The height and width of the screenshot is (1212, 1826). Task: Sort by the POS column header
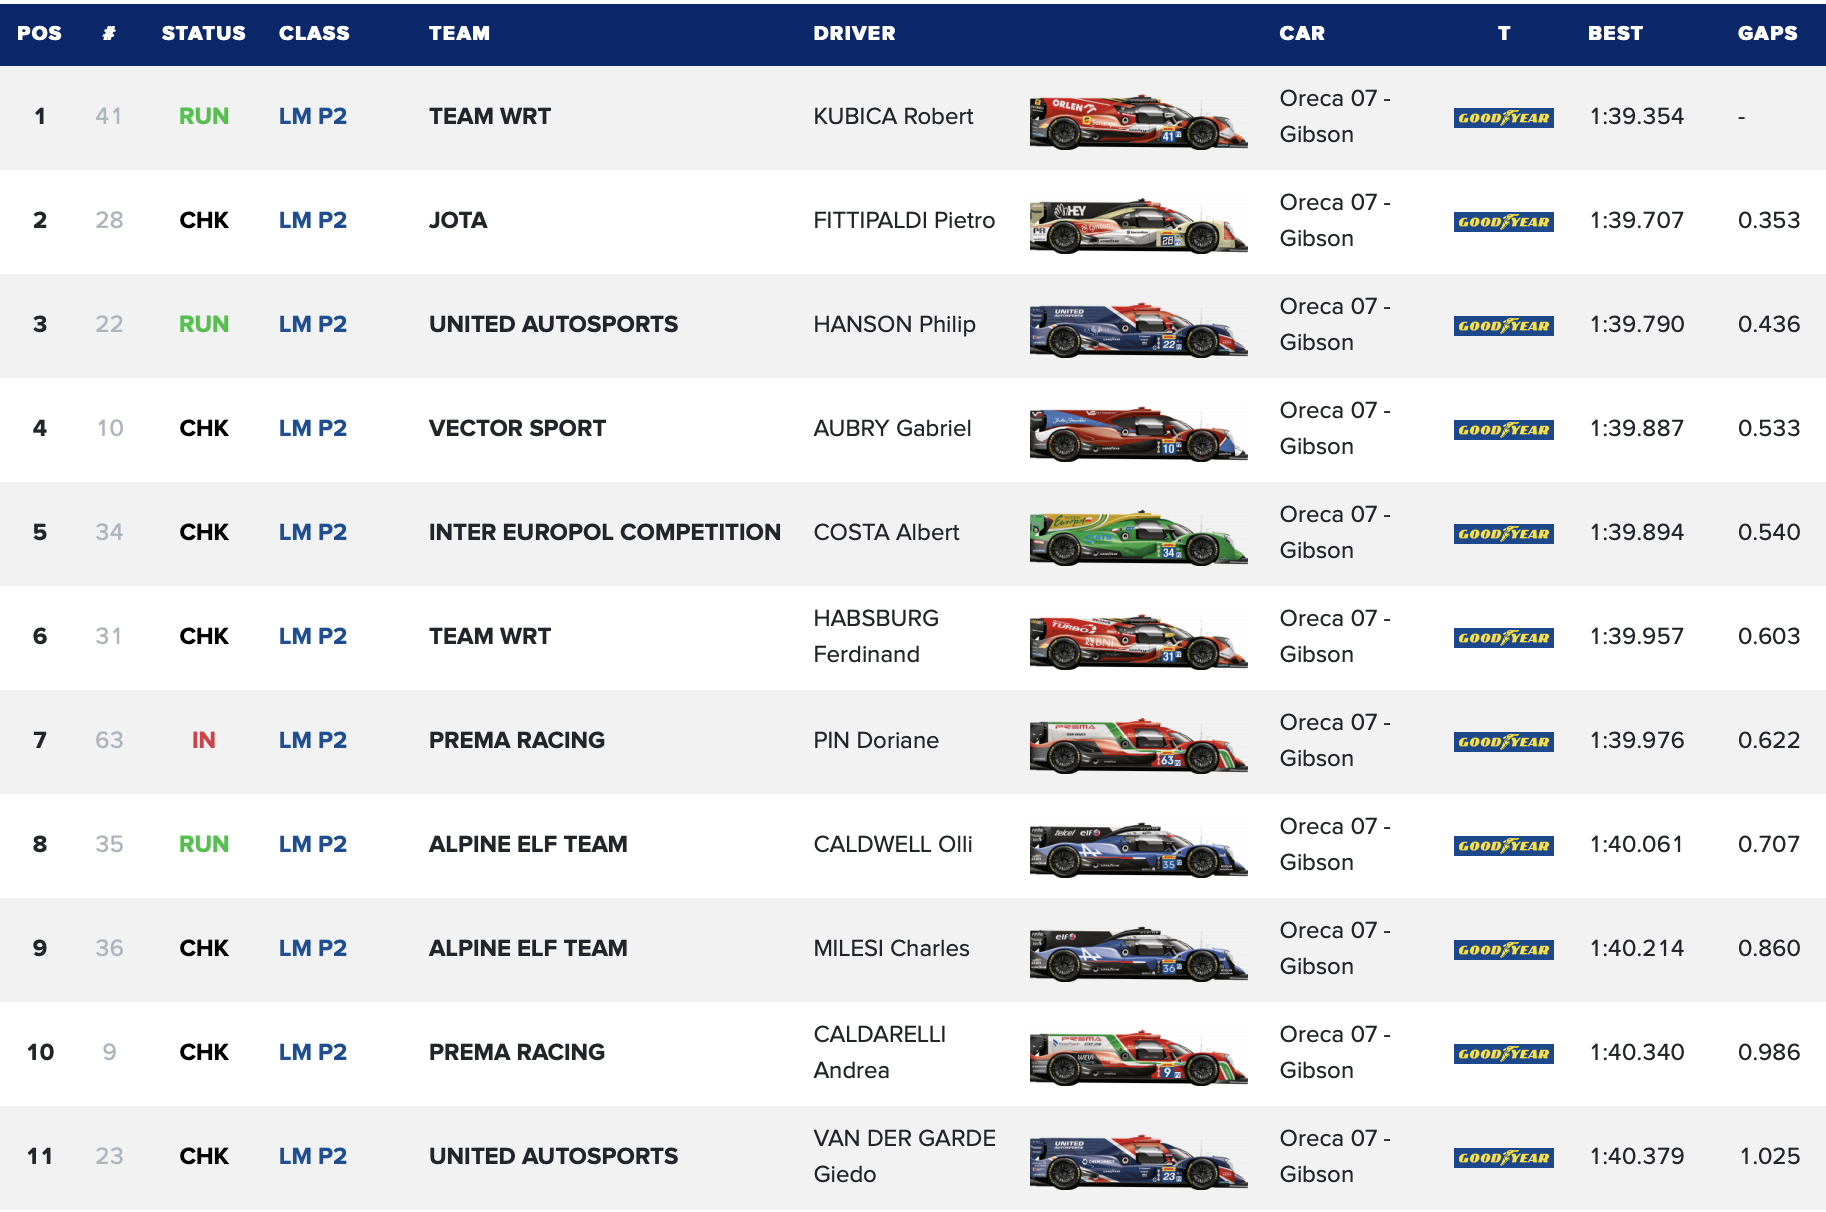pos(39,33)
